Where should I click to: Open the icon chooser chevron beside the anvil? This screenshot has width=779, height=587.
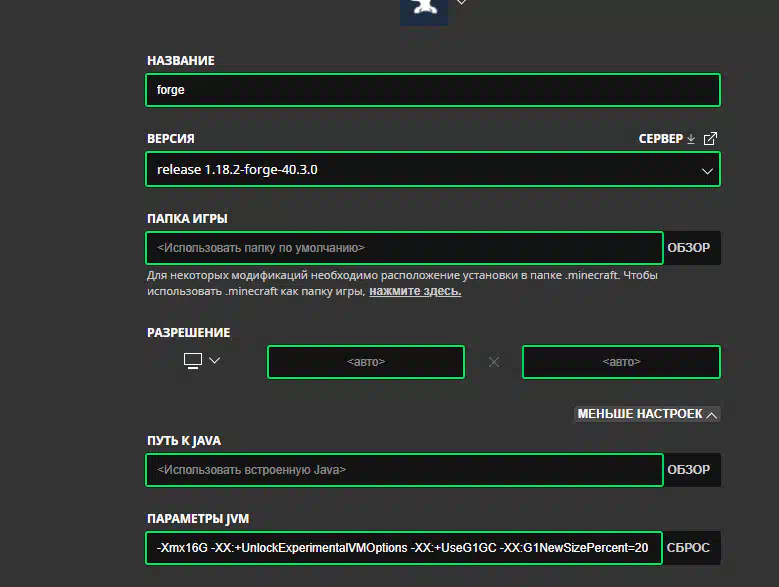[x=462, y=2]
